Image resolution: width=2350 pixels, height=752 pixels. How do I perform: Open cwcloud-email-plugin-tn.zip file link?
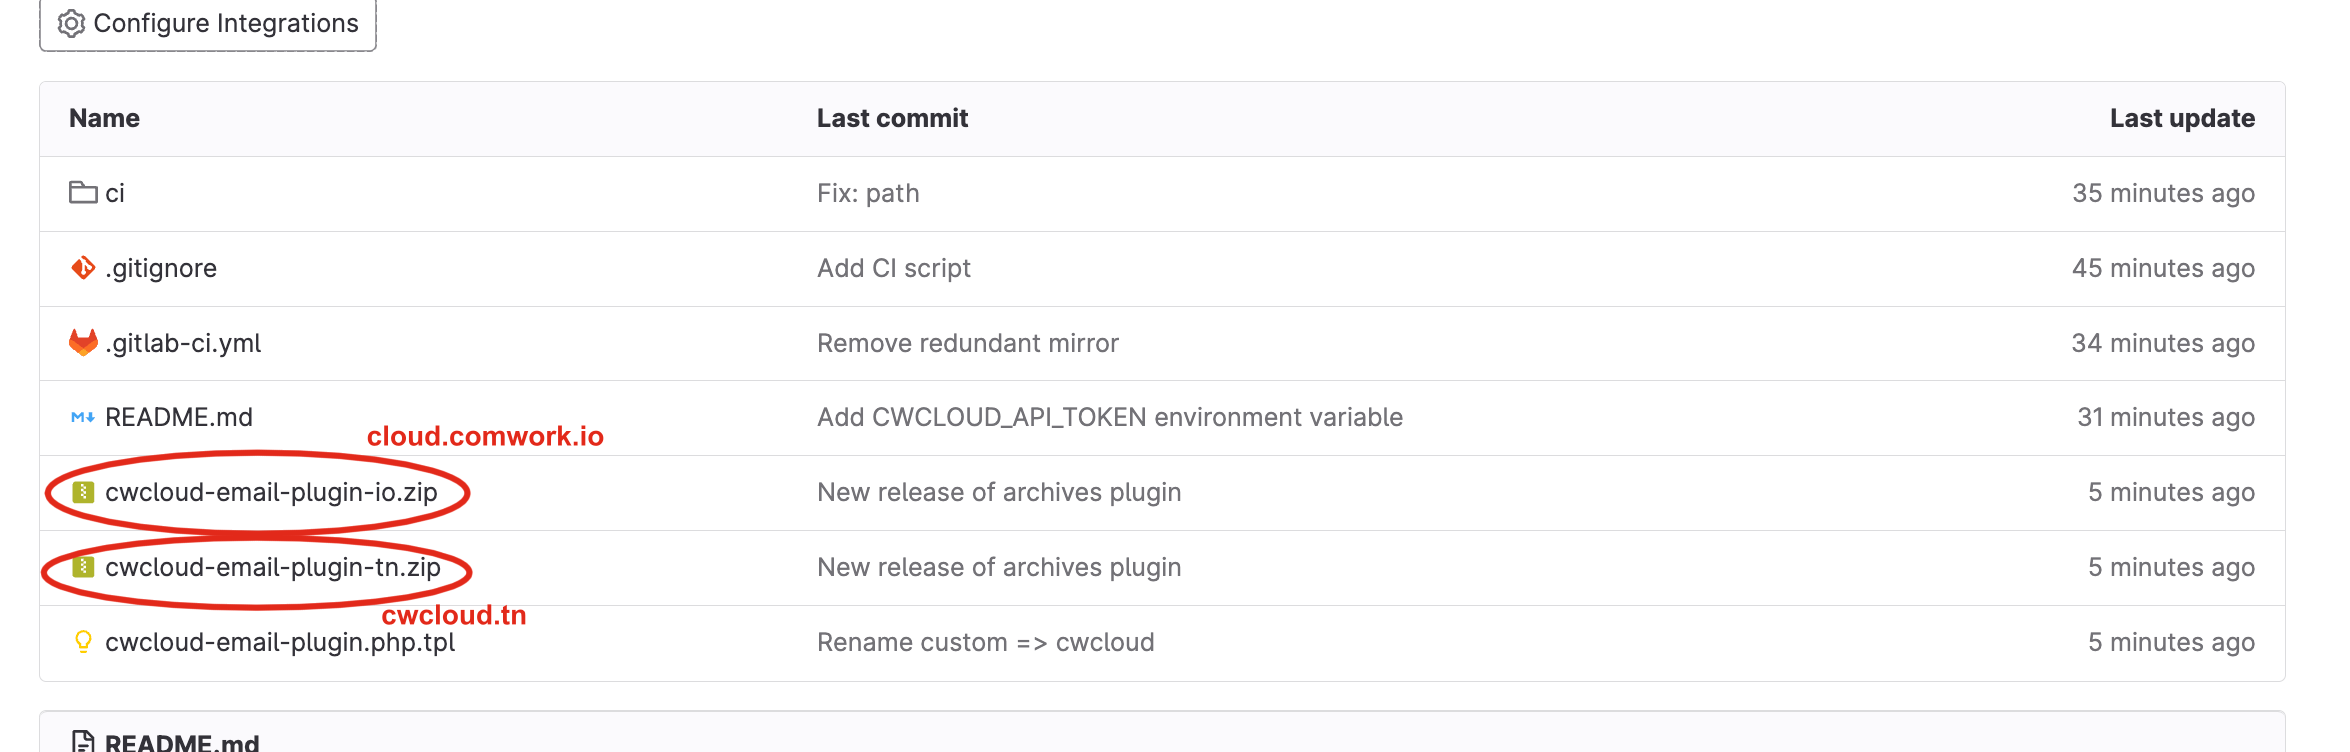(x=273, y=567)
